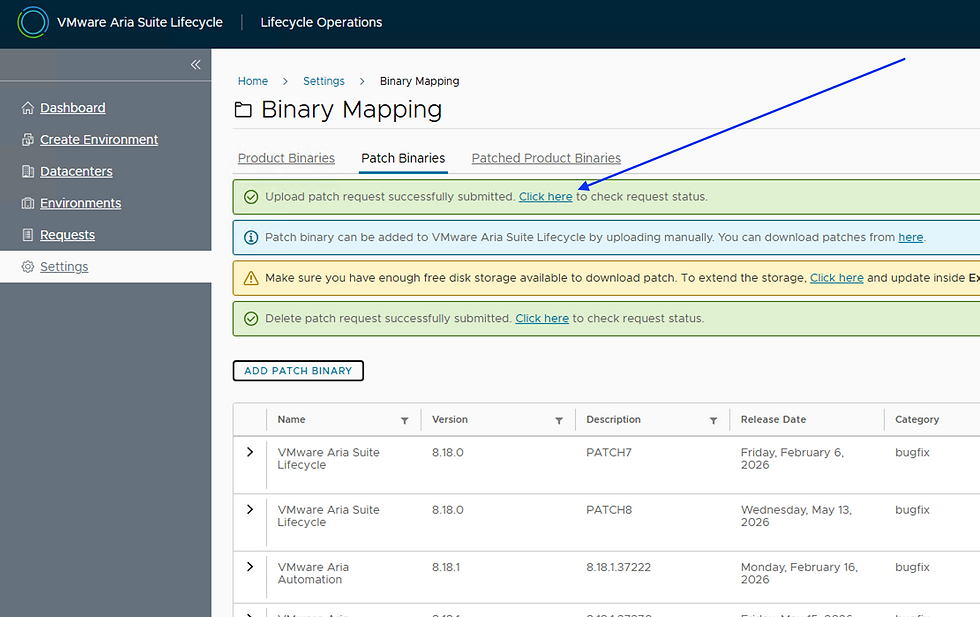Click the PATCH8 description cell
This screenshot has width=980, height=617.
click(609, 510)
